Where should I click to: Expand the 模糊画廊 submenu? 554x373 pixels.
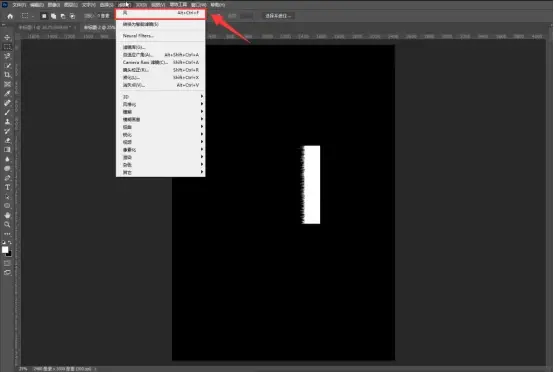pos(160,119)
